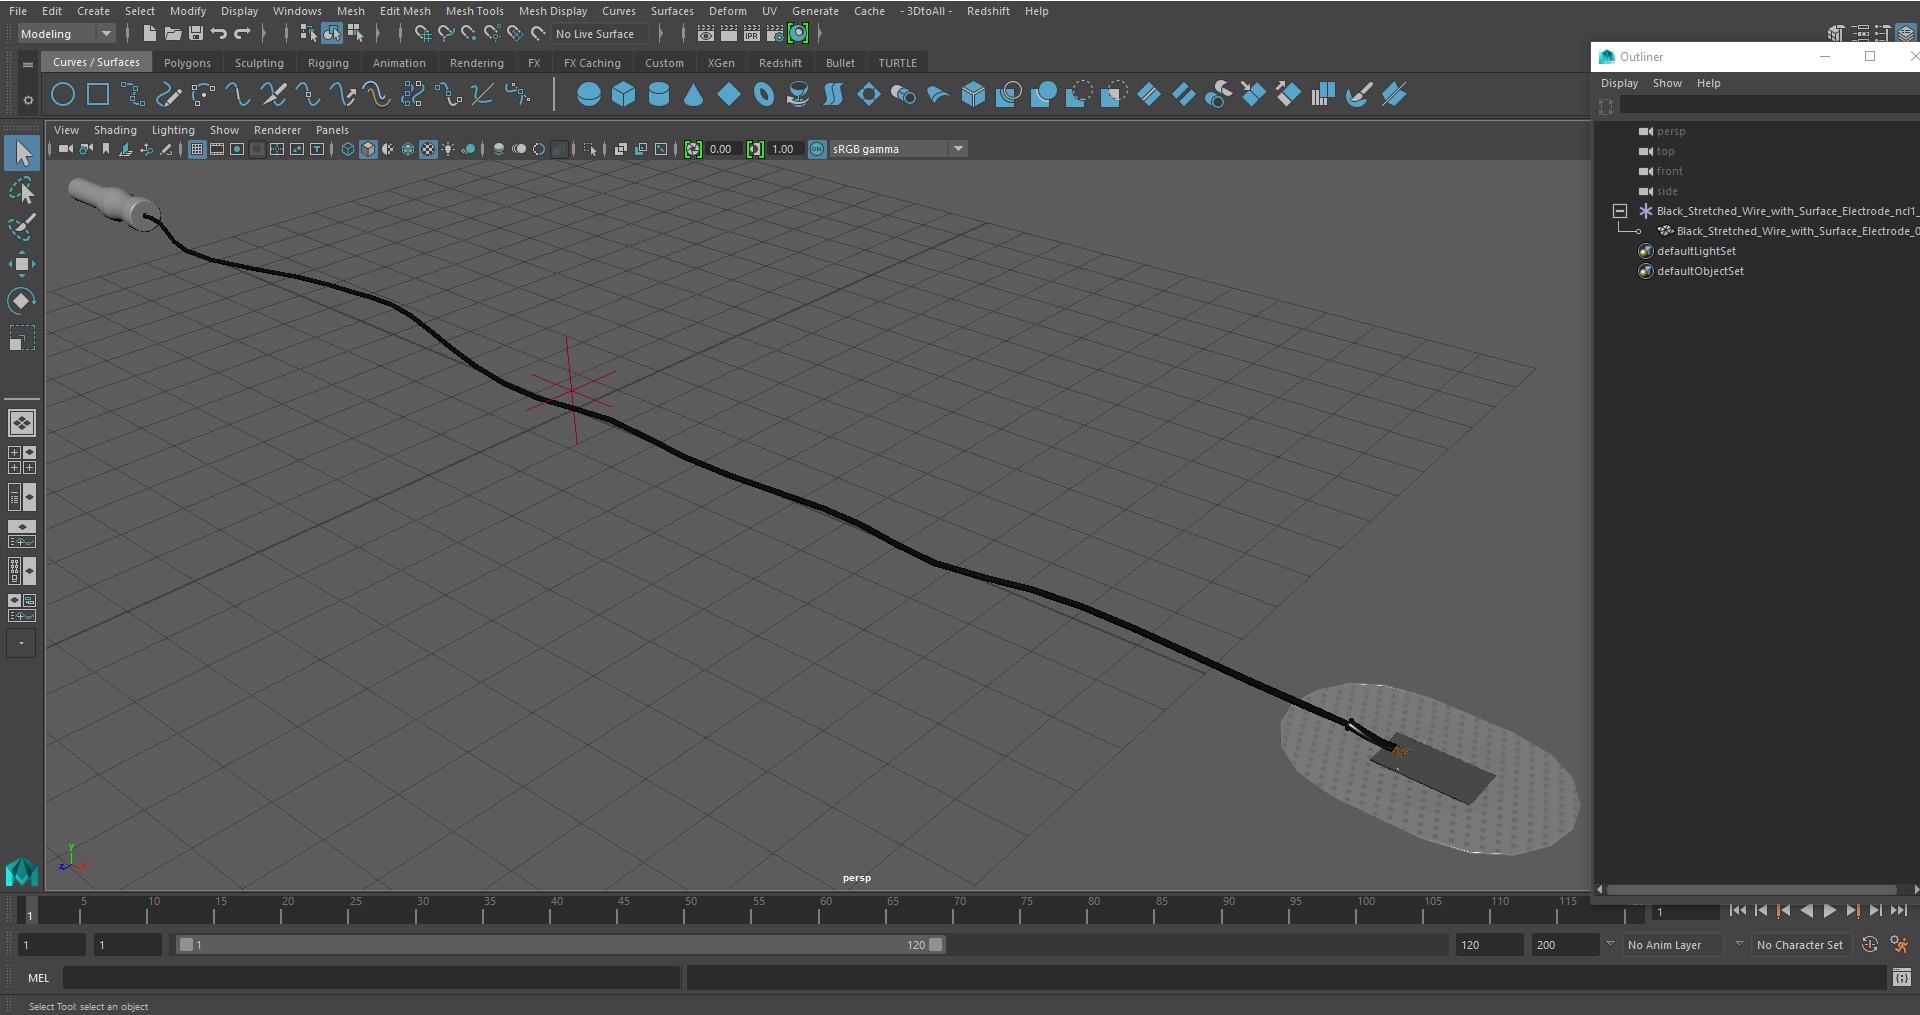Click the Undo arrow icon
The height and width of the screenshot is (1015, 1920).
coord(219,34)
